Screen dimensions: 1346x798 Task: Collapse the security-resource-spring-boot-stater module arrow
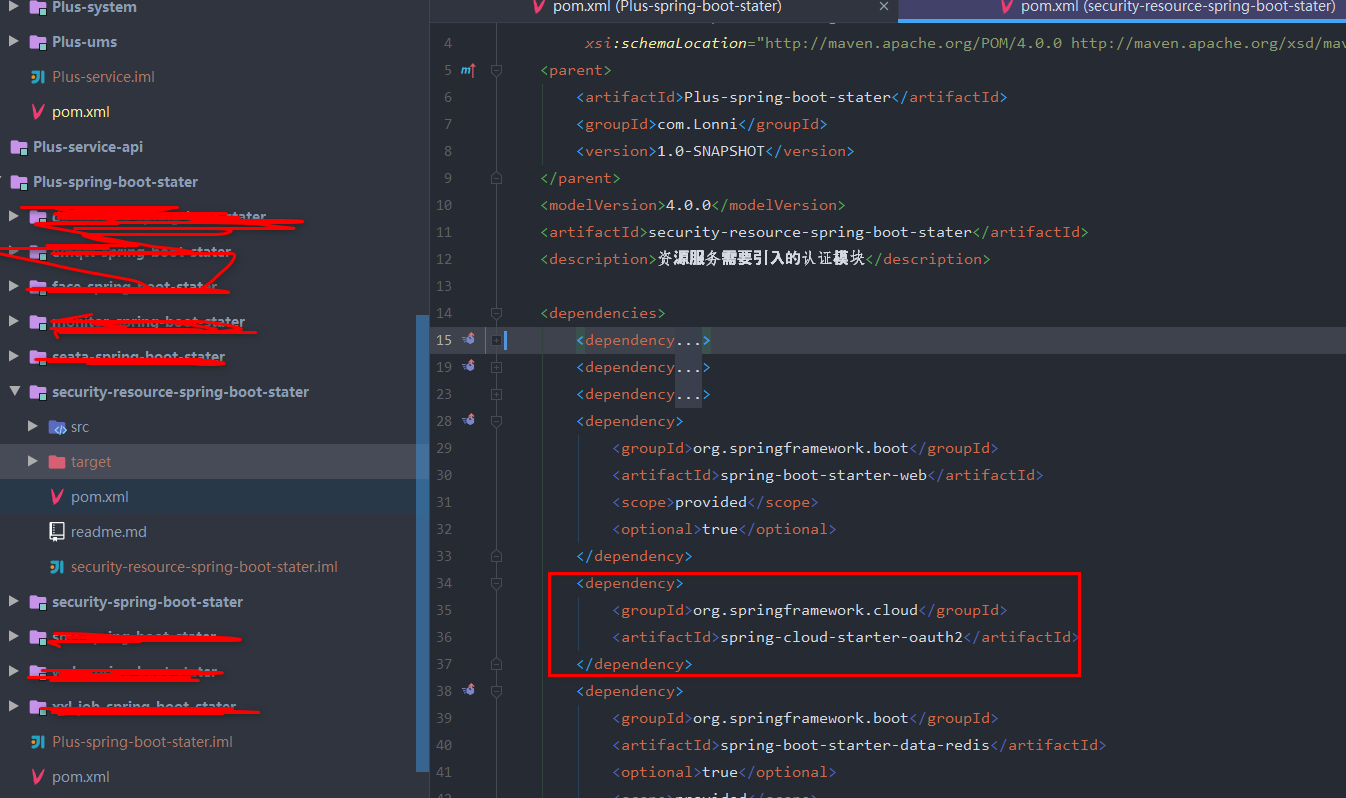pyautogui.click(x=13, y=392)
